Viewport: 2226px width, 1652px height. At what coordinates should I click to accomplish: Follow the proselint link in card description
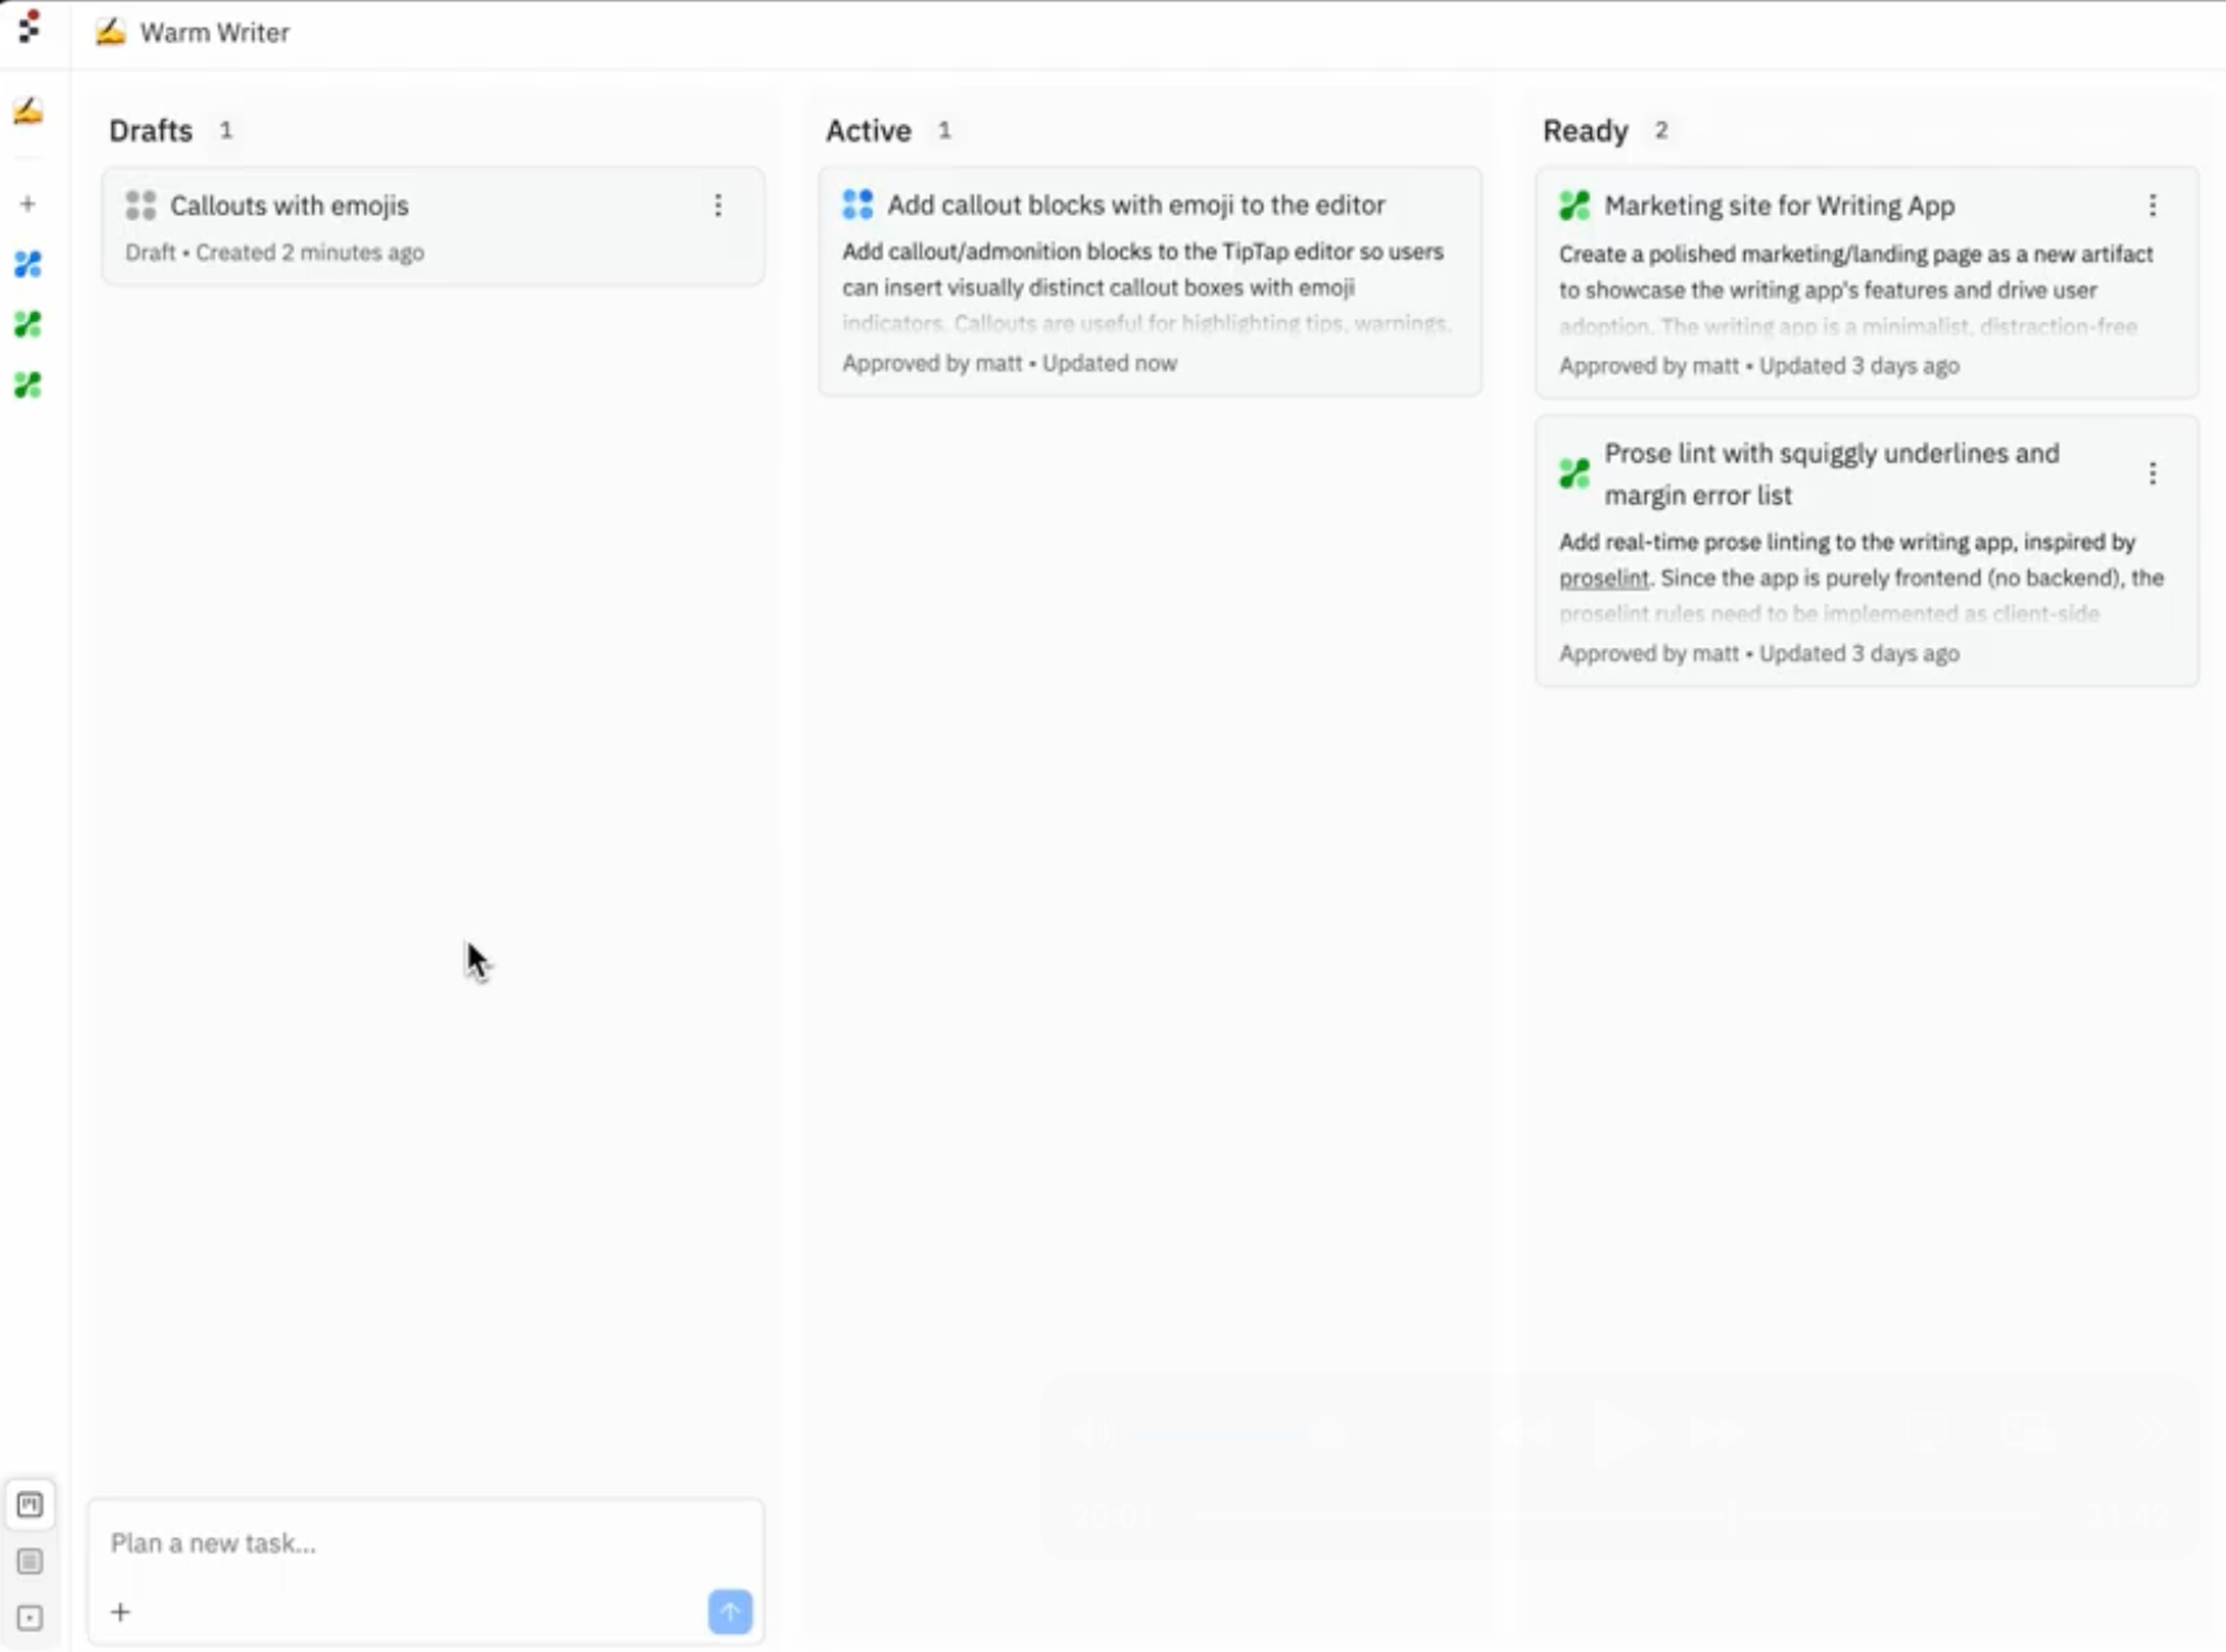[x=1603, y=578]
